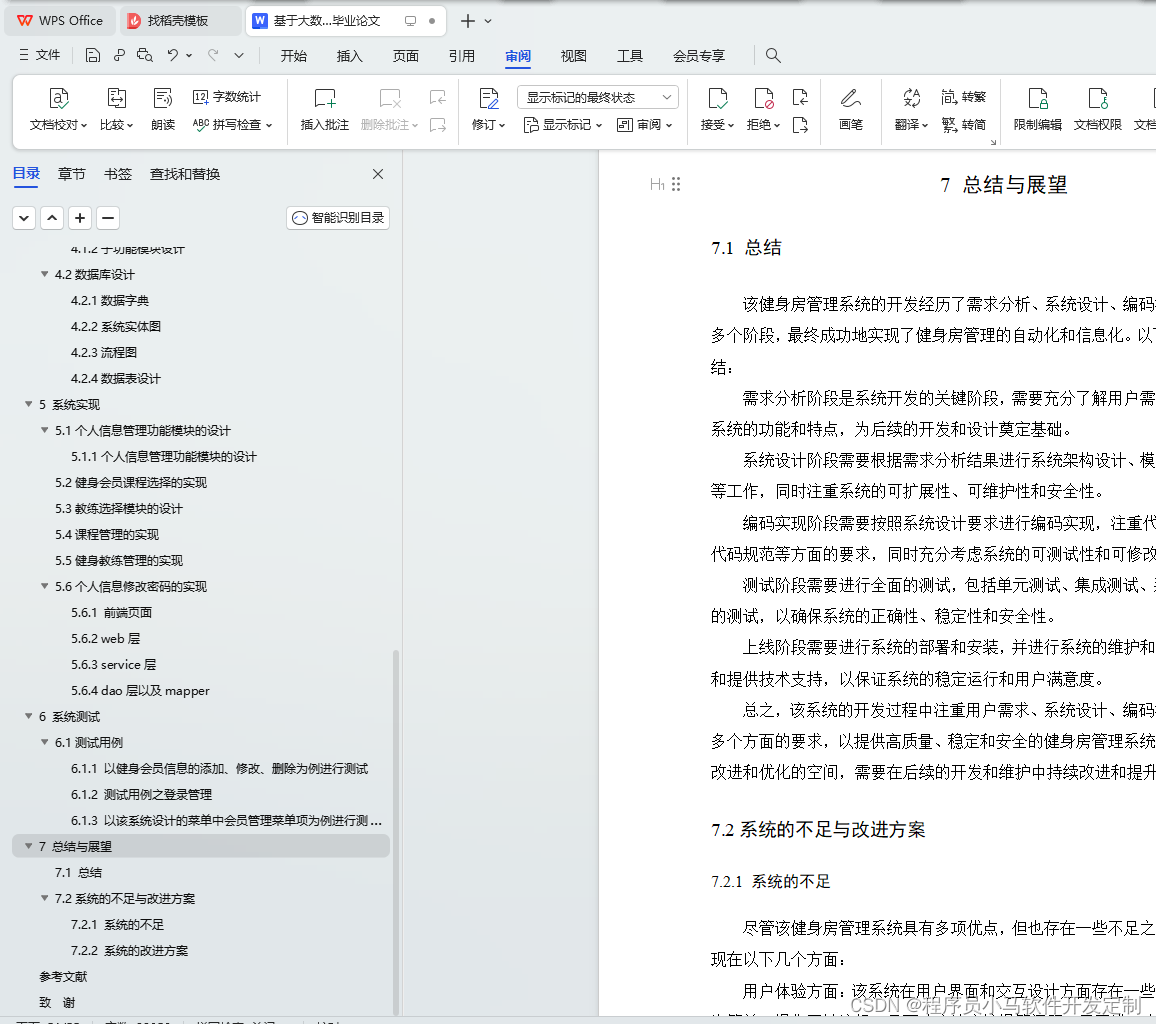Switch to the 插入 ribbon tab
The width and height of the screenshot is (1156, 1024).
click(x=349, y=56)
